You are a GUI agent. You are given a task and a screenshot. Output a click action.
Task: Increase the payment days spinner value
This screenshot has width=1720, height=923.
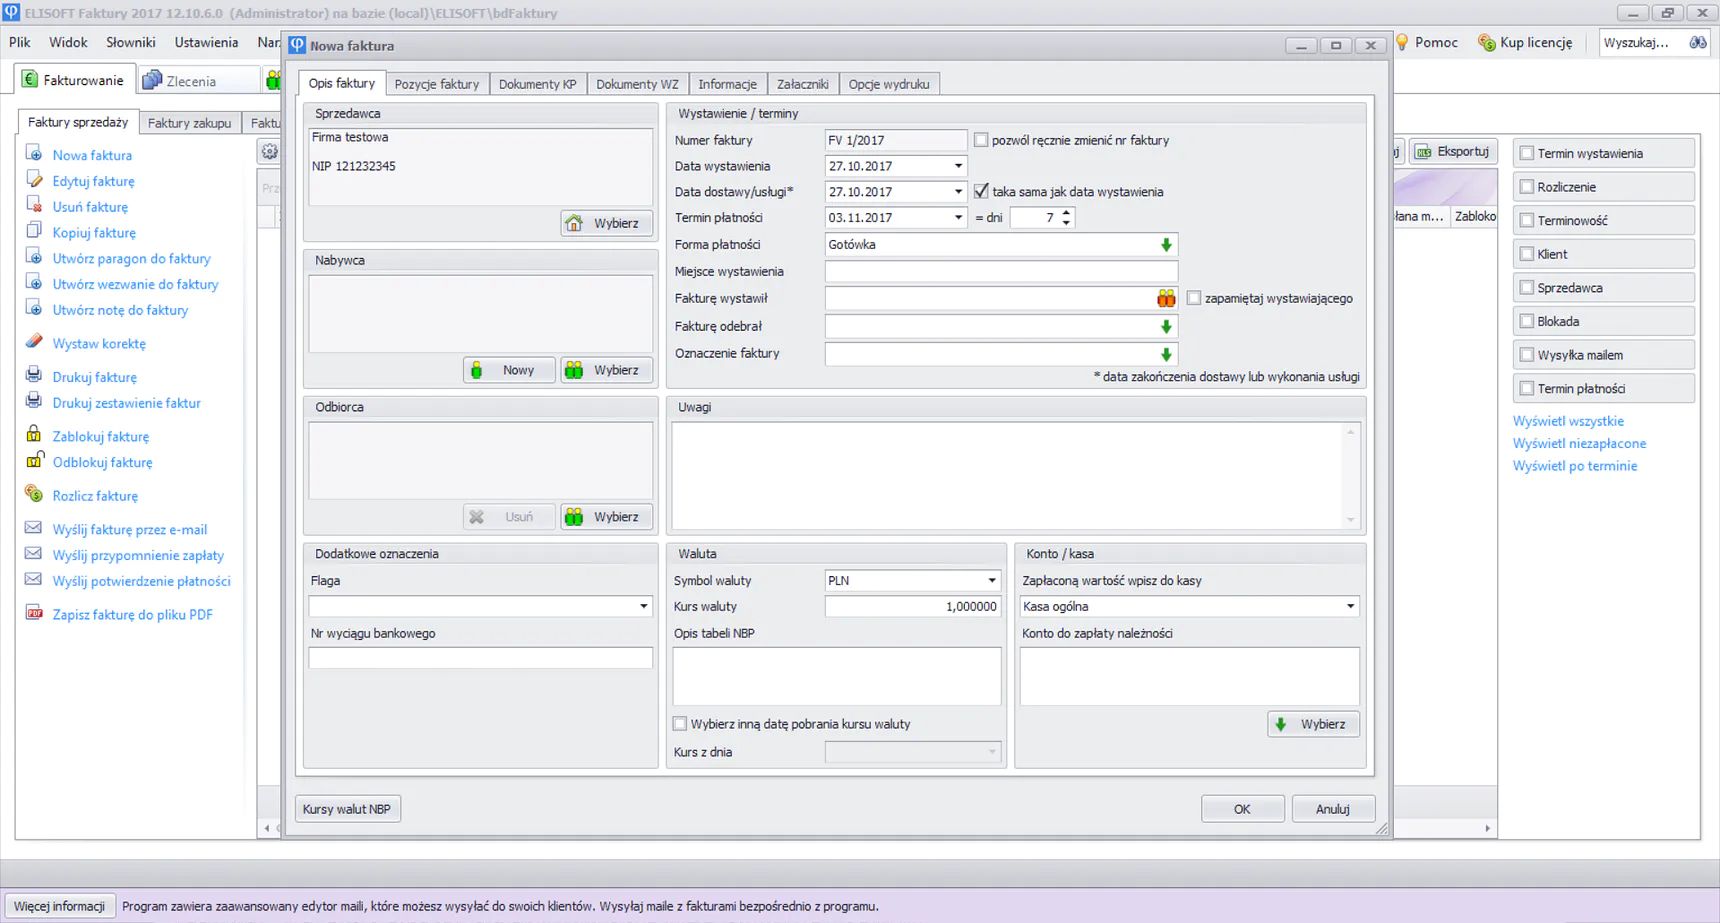tap(1066, 212)
